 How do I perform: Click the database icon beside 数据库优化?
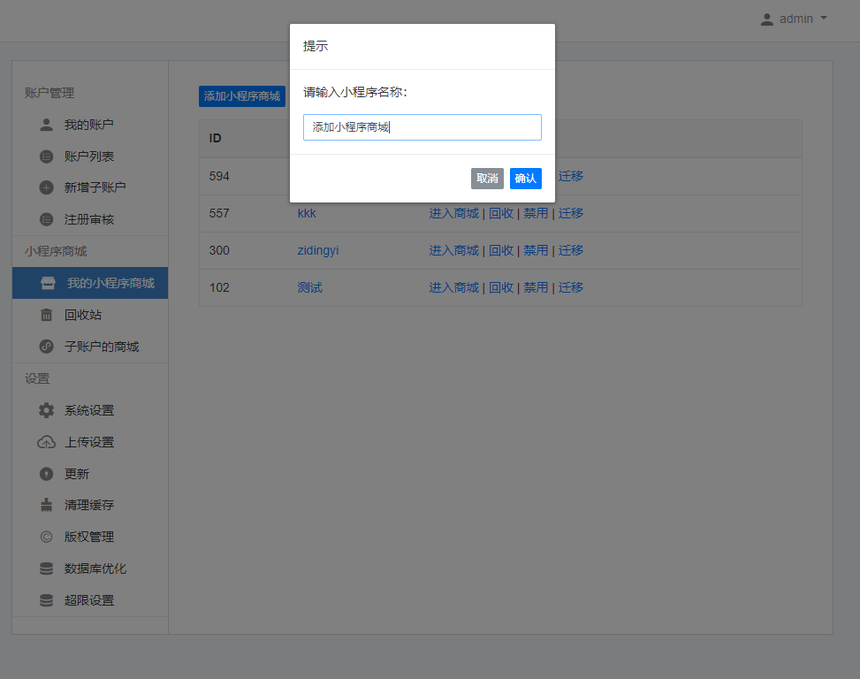46,569
